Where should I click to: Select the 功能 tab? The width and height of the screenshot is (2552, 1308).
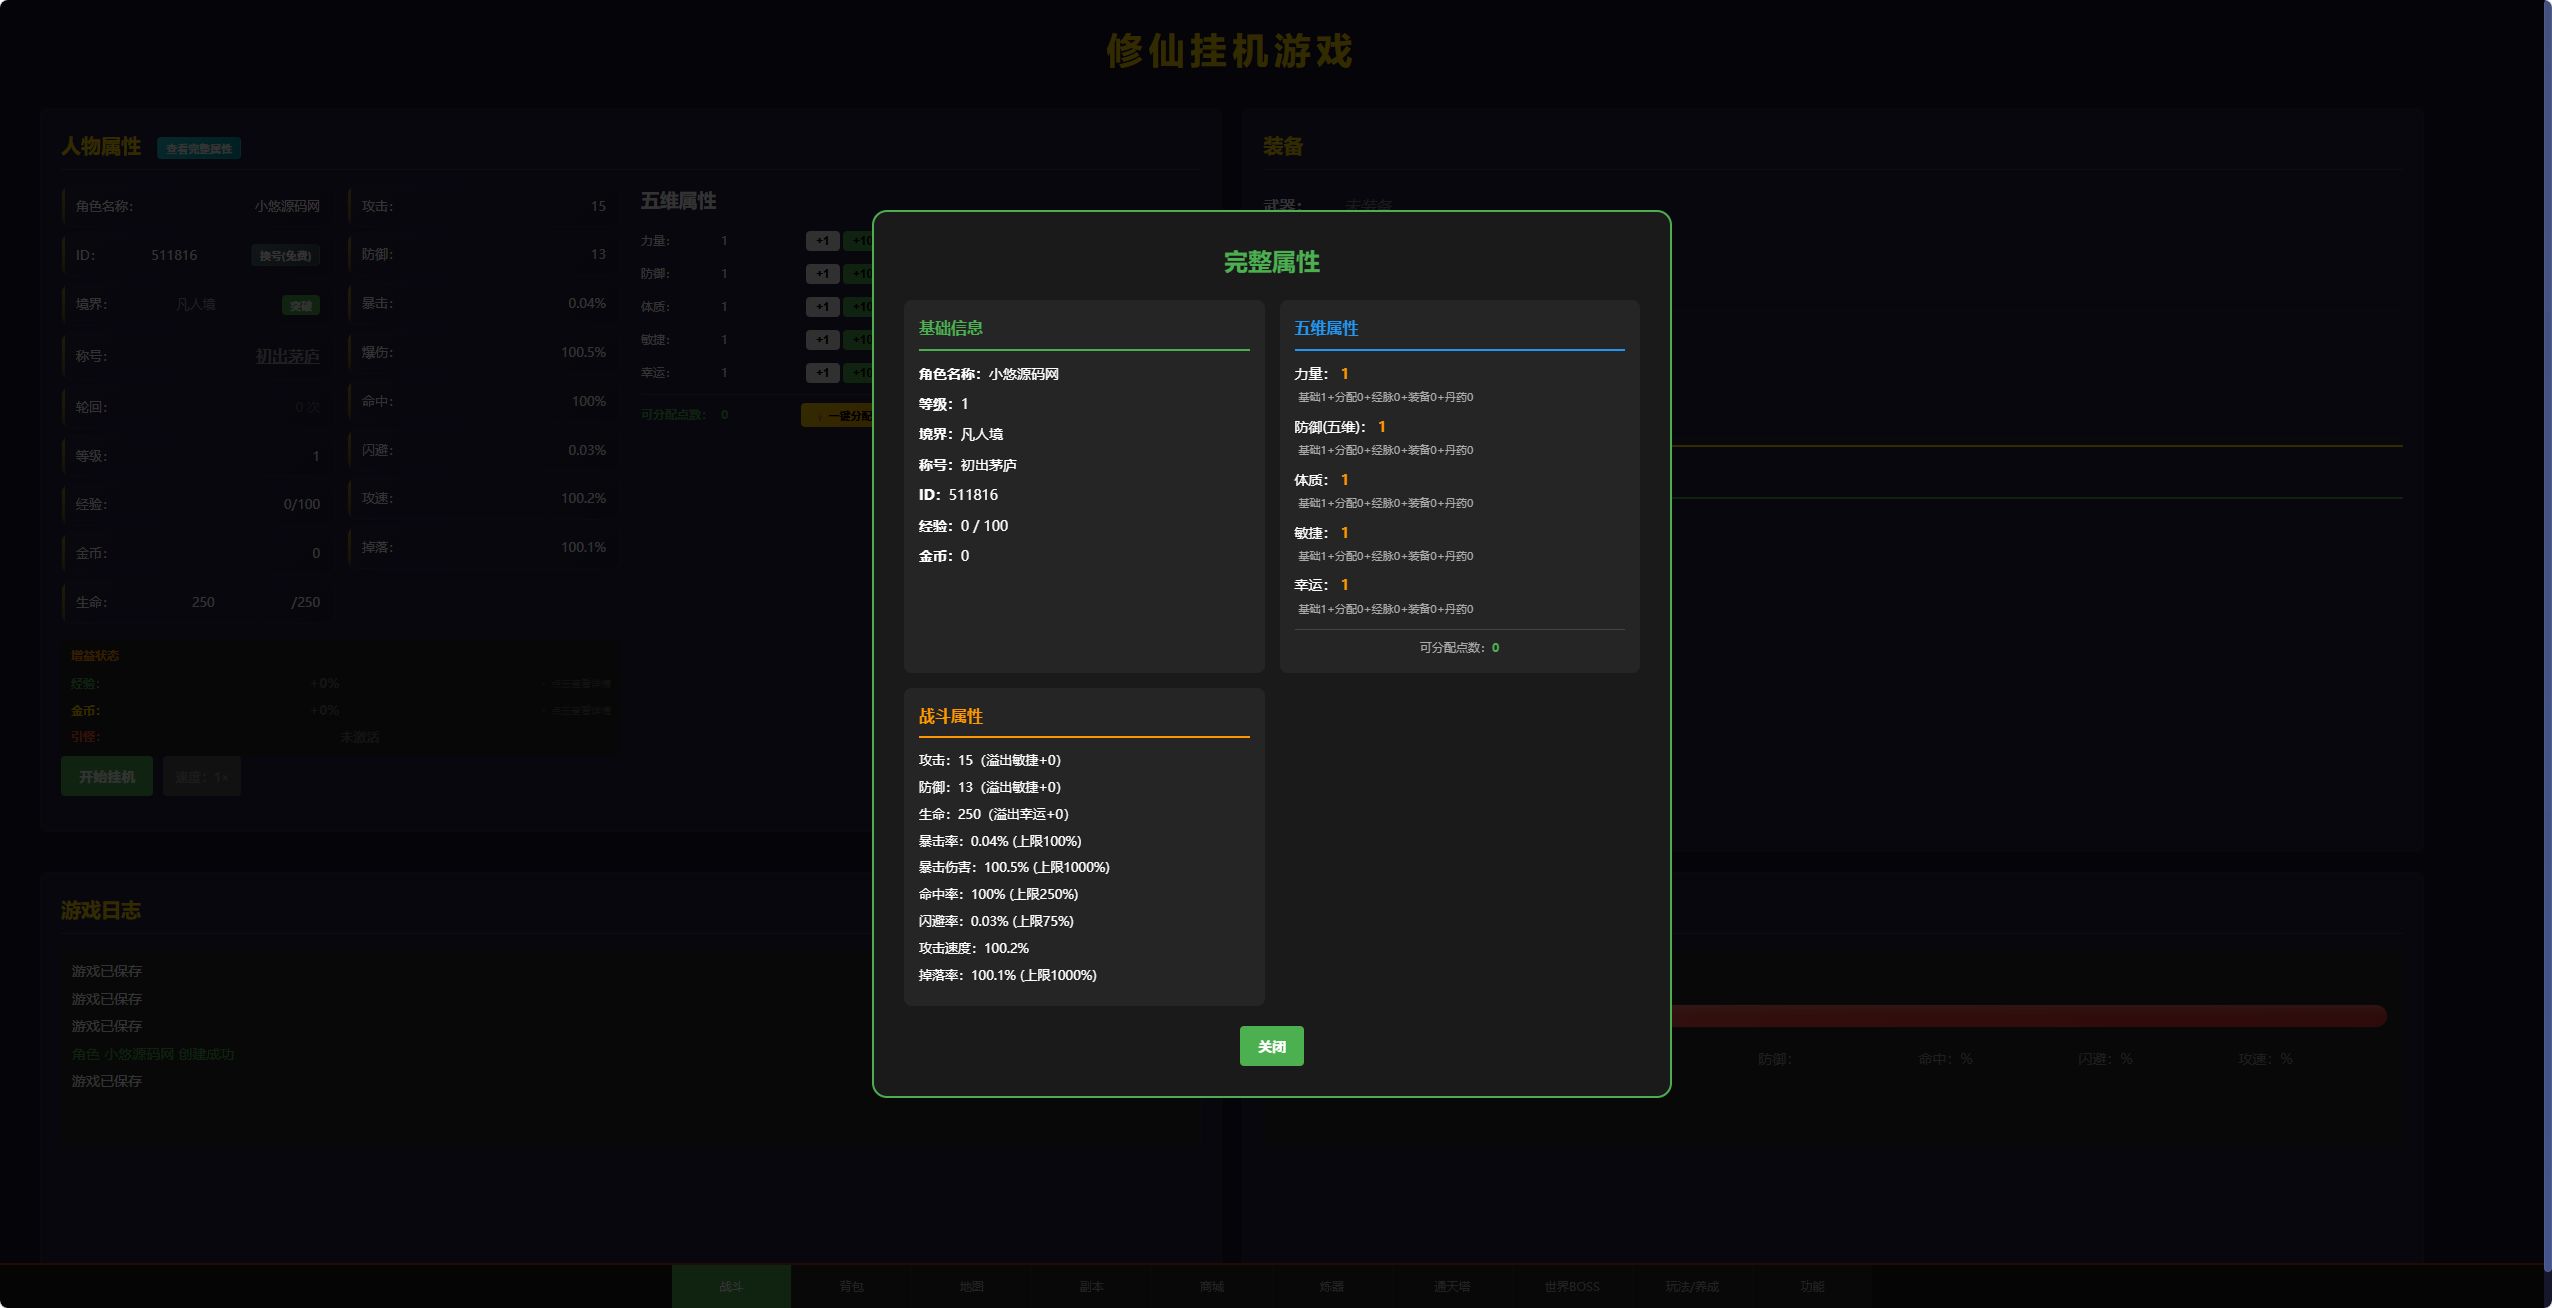pos(1811,1286)
